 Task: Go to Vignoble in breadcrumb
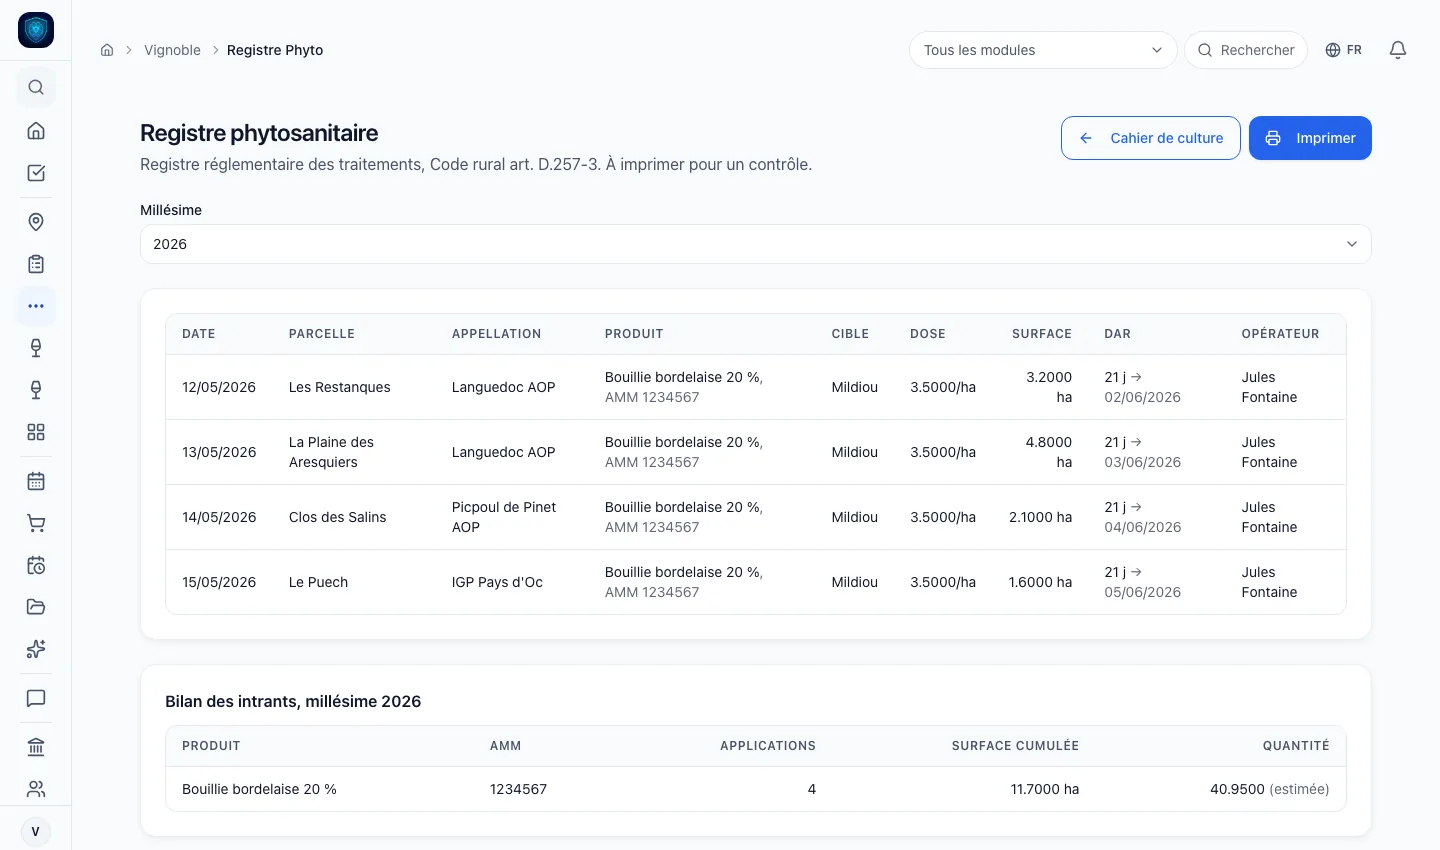[x=172, y=50]
